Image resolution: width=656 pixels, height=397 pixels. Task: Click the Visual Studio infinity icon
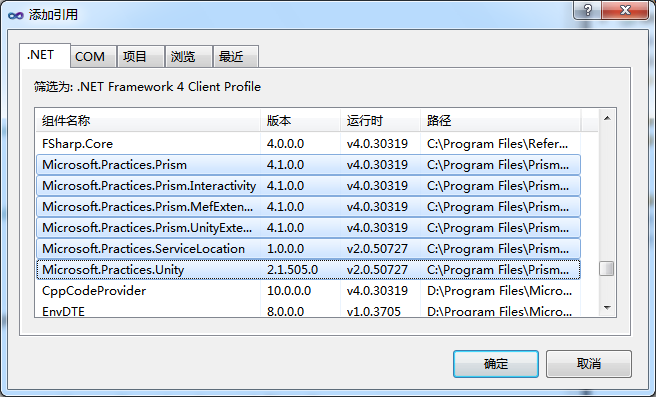coord(15,15)
